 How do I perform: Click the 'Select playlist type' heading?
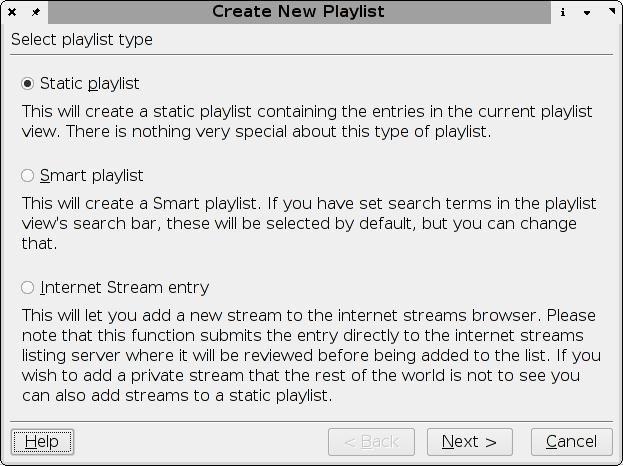tap(82, 40)
